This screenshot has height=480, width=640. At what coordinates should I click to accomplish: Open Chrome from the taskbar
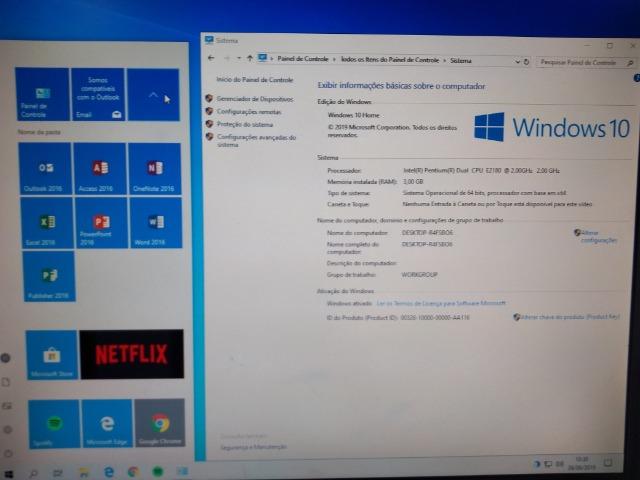click(x=133, y=472)
